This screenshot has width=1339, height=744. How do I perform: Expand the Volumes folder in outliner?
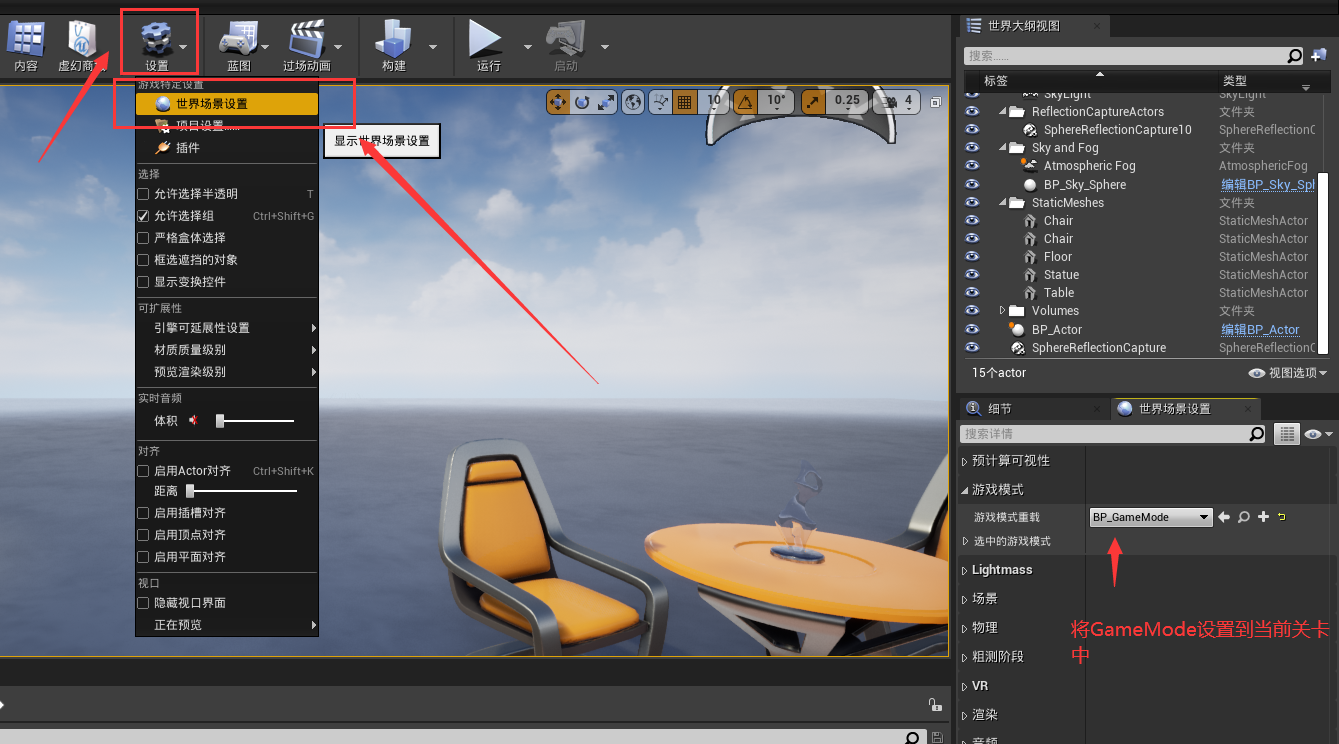1003,311
